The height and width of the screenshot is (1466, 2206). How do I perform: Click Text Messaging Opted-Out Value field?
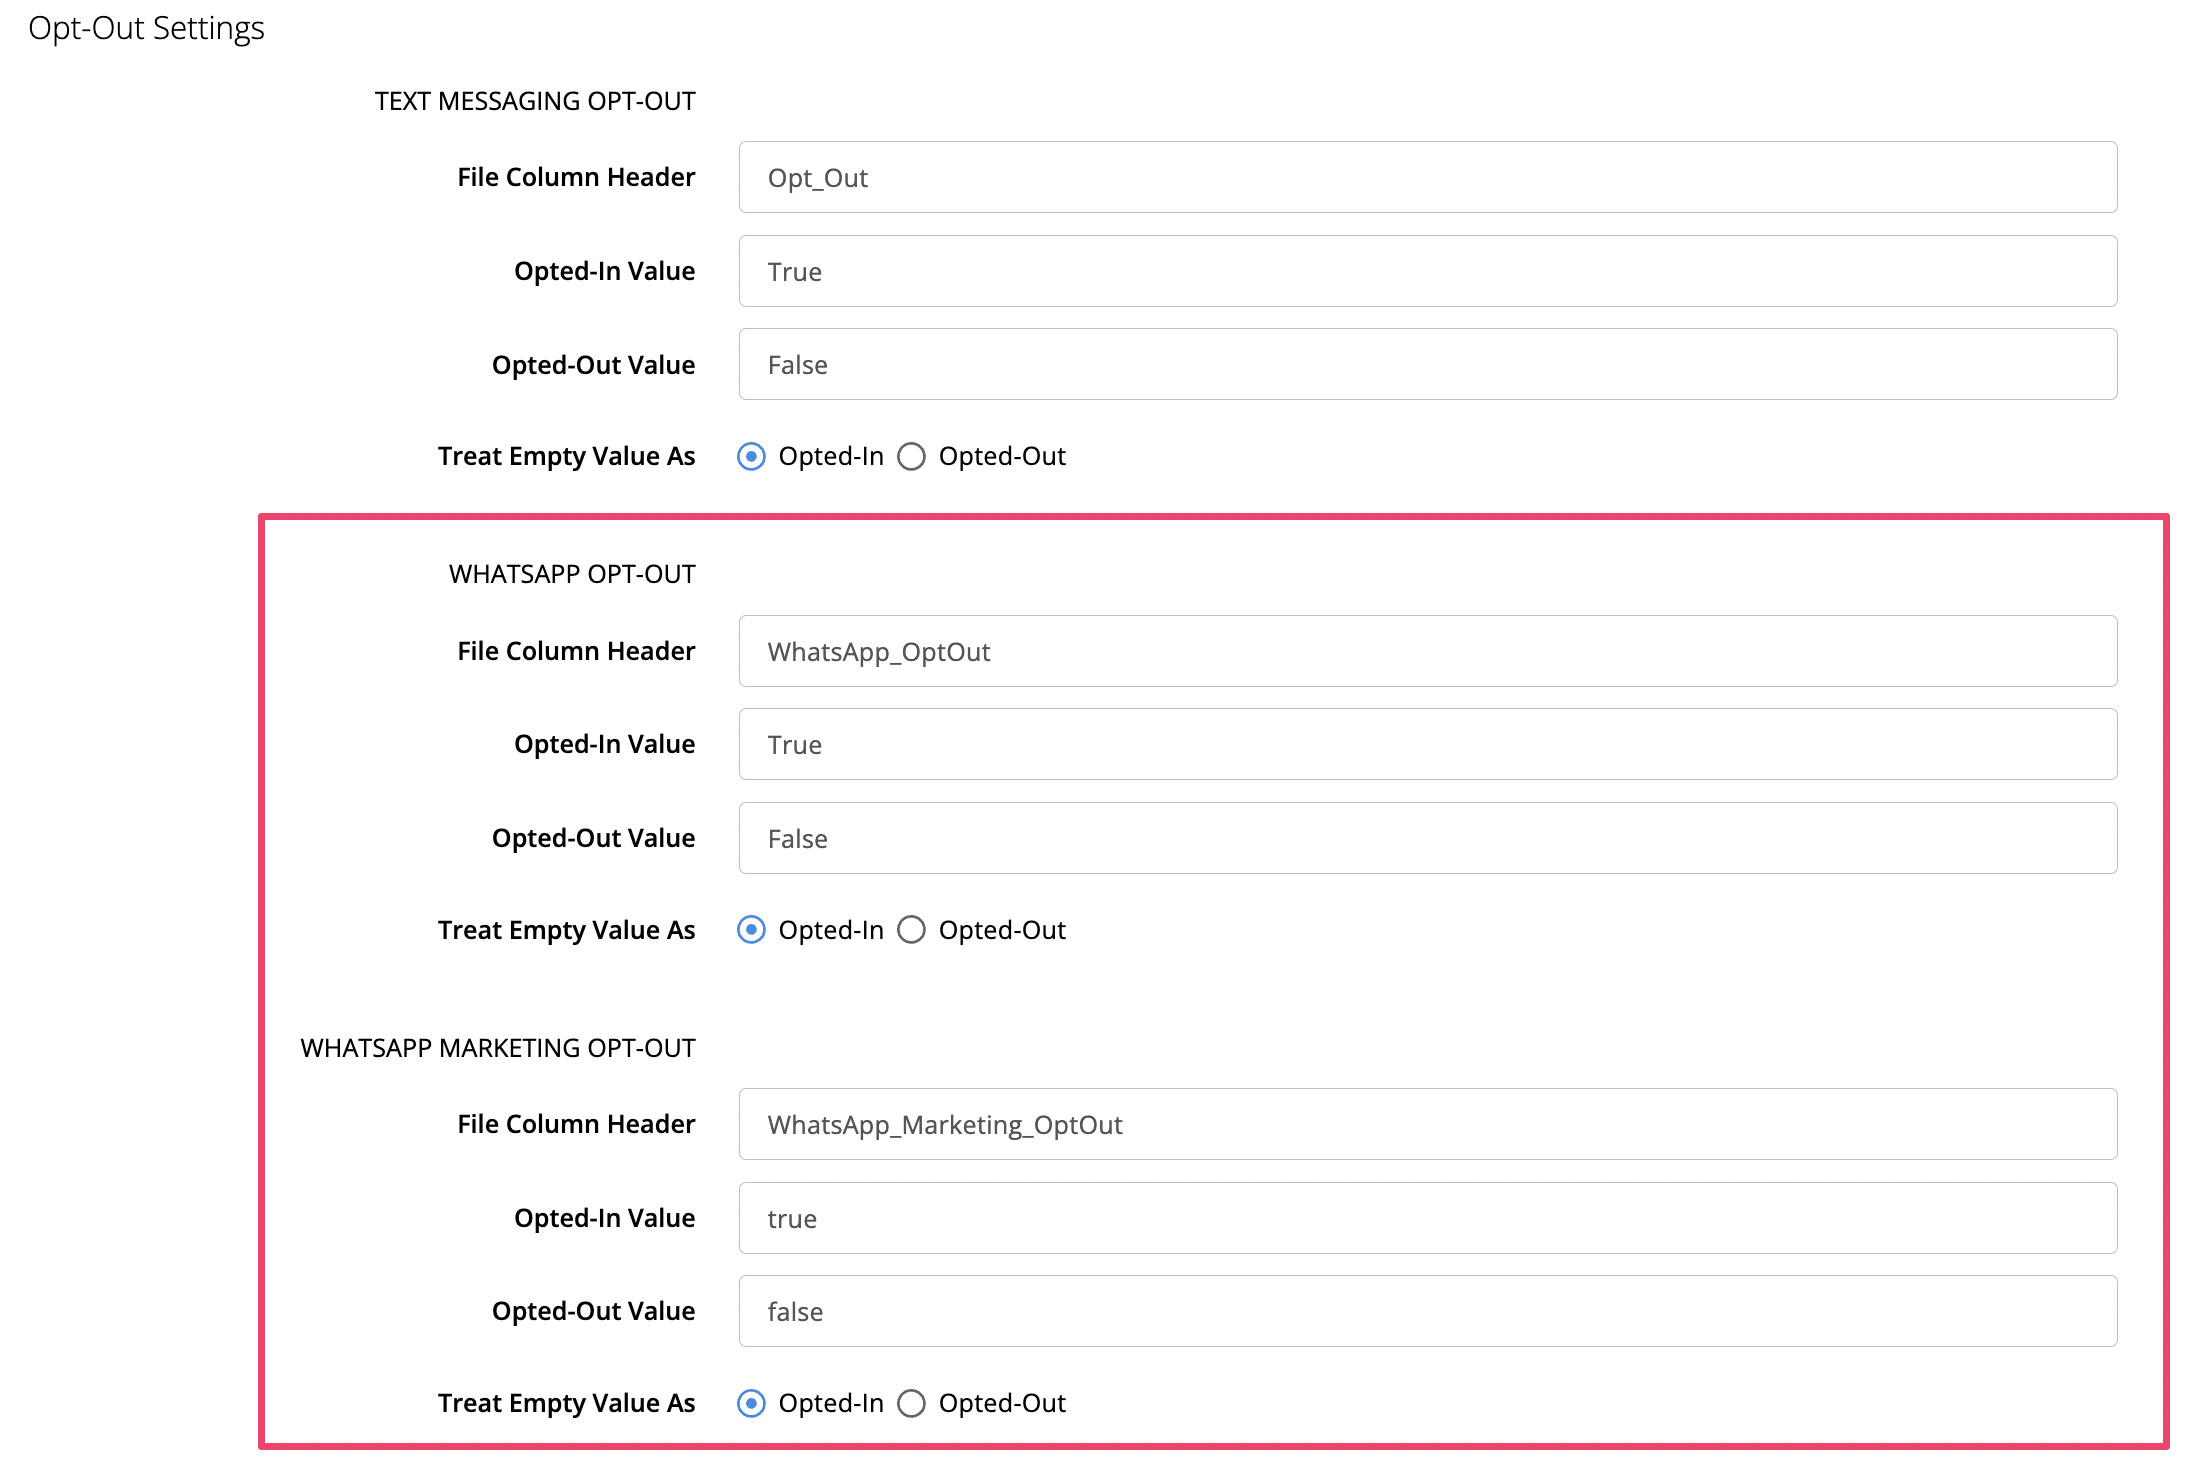point(1427,365)
